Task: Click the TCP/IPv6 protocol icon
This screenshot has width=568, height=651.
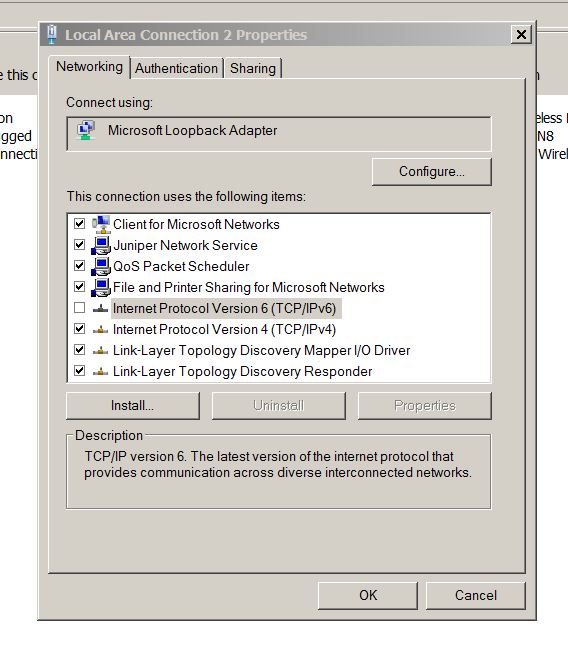Action: [x=100, y=308]
